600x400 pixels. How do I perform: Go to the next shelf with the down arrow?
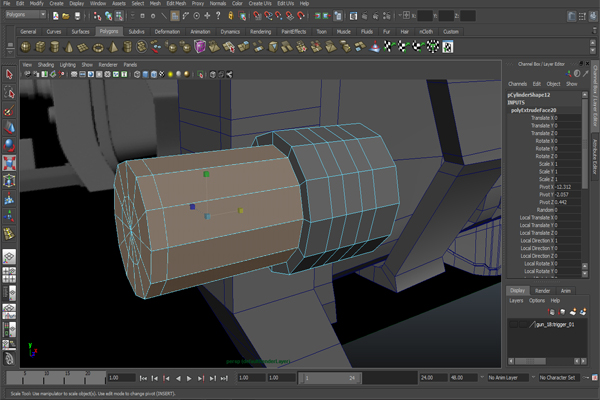pos(593,51)
